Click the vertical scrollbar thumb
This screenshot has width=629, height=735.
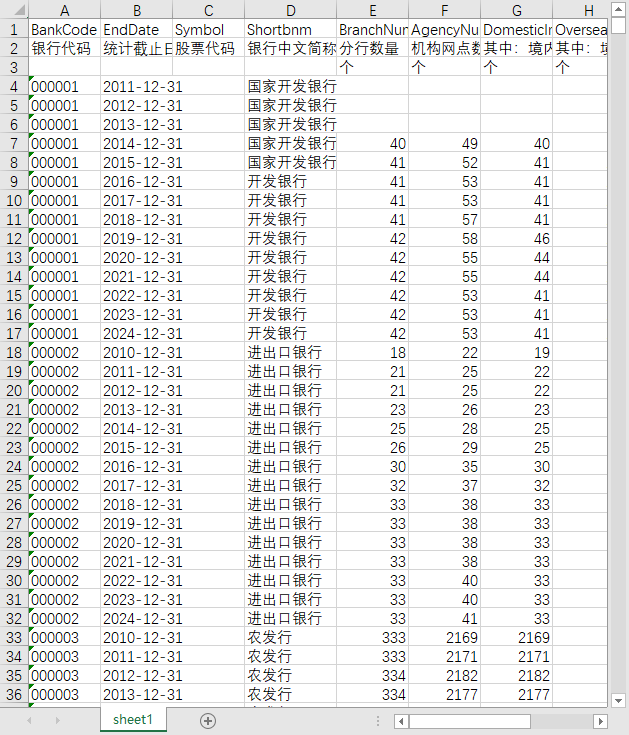[x=618, y=25]
